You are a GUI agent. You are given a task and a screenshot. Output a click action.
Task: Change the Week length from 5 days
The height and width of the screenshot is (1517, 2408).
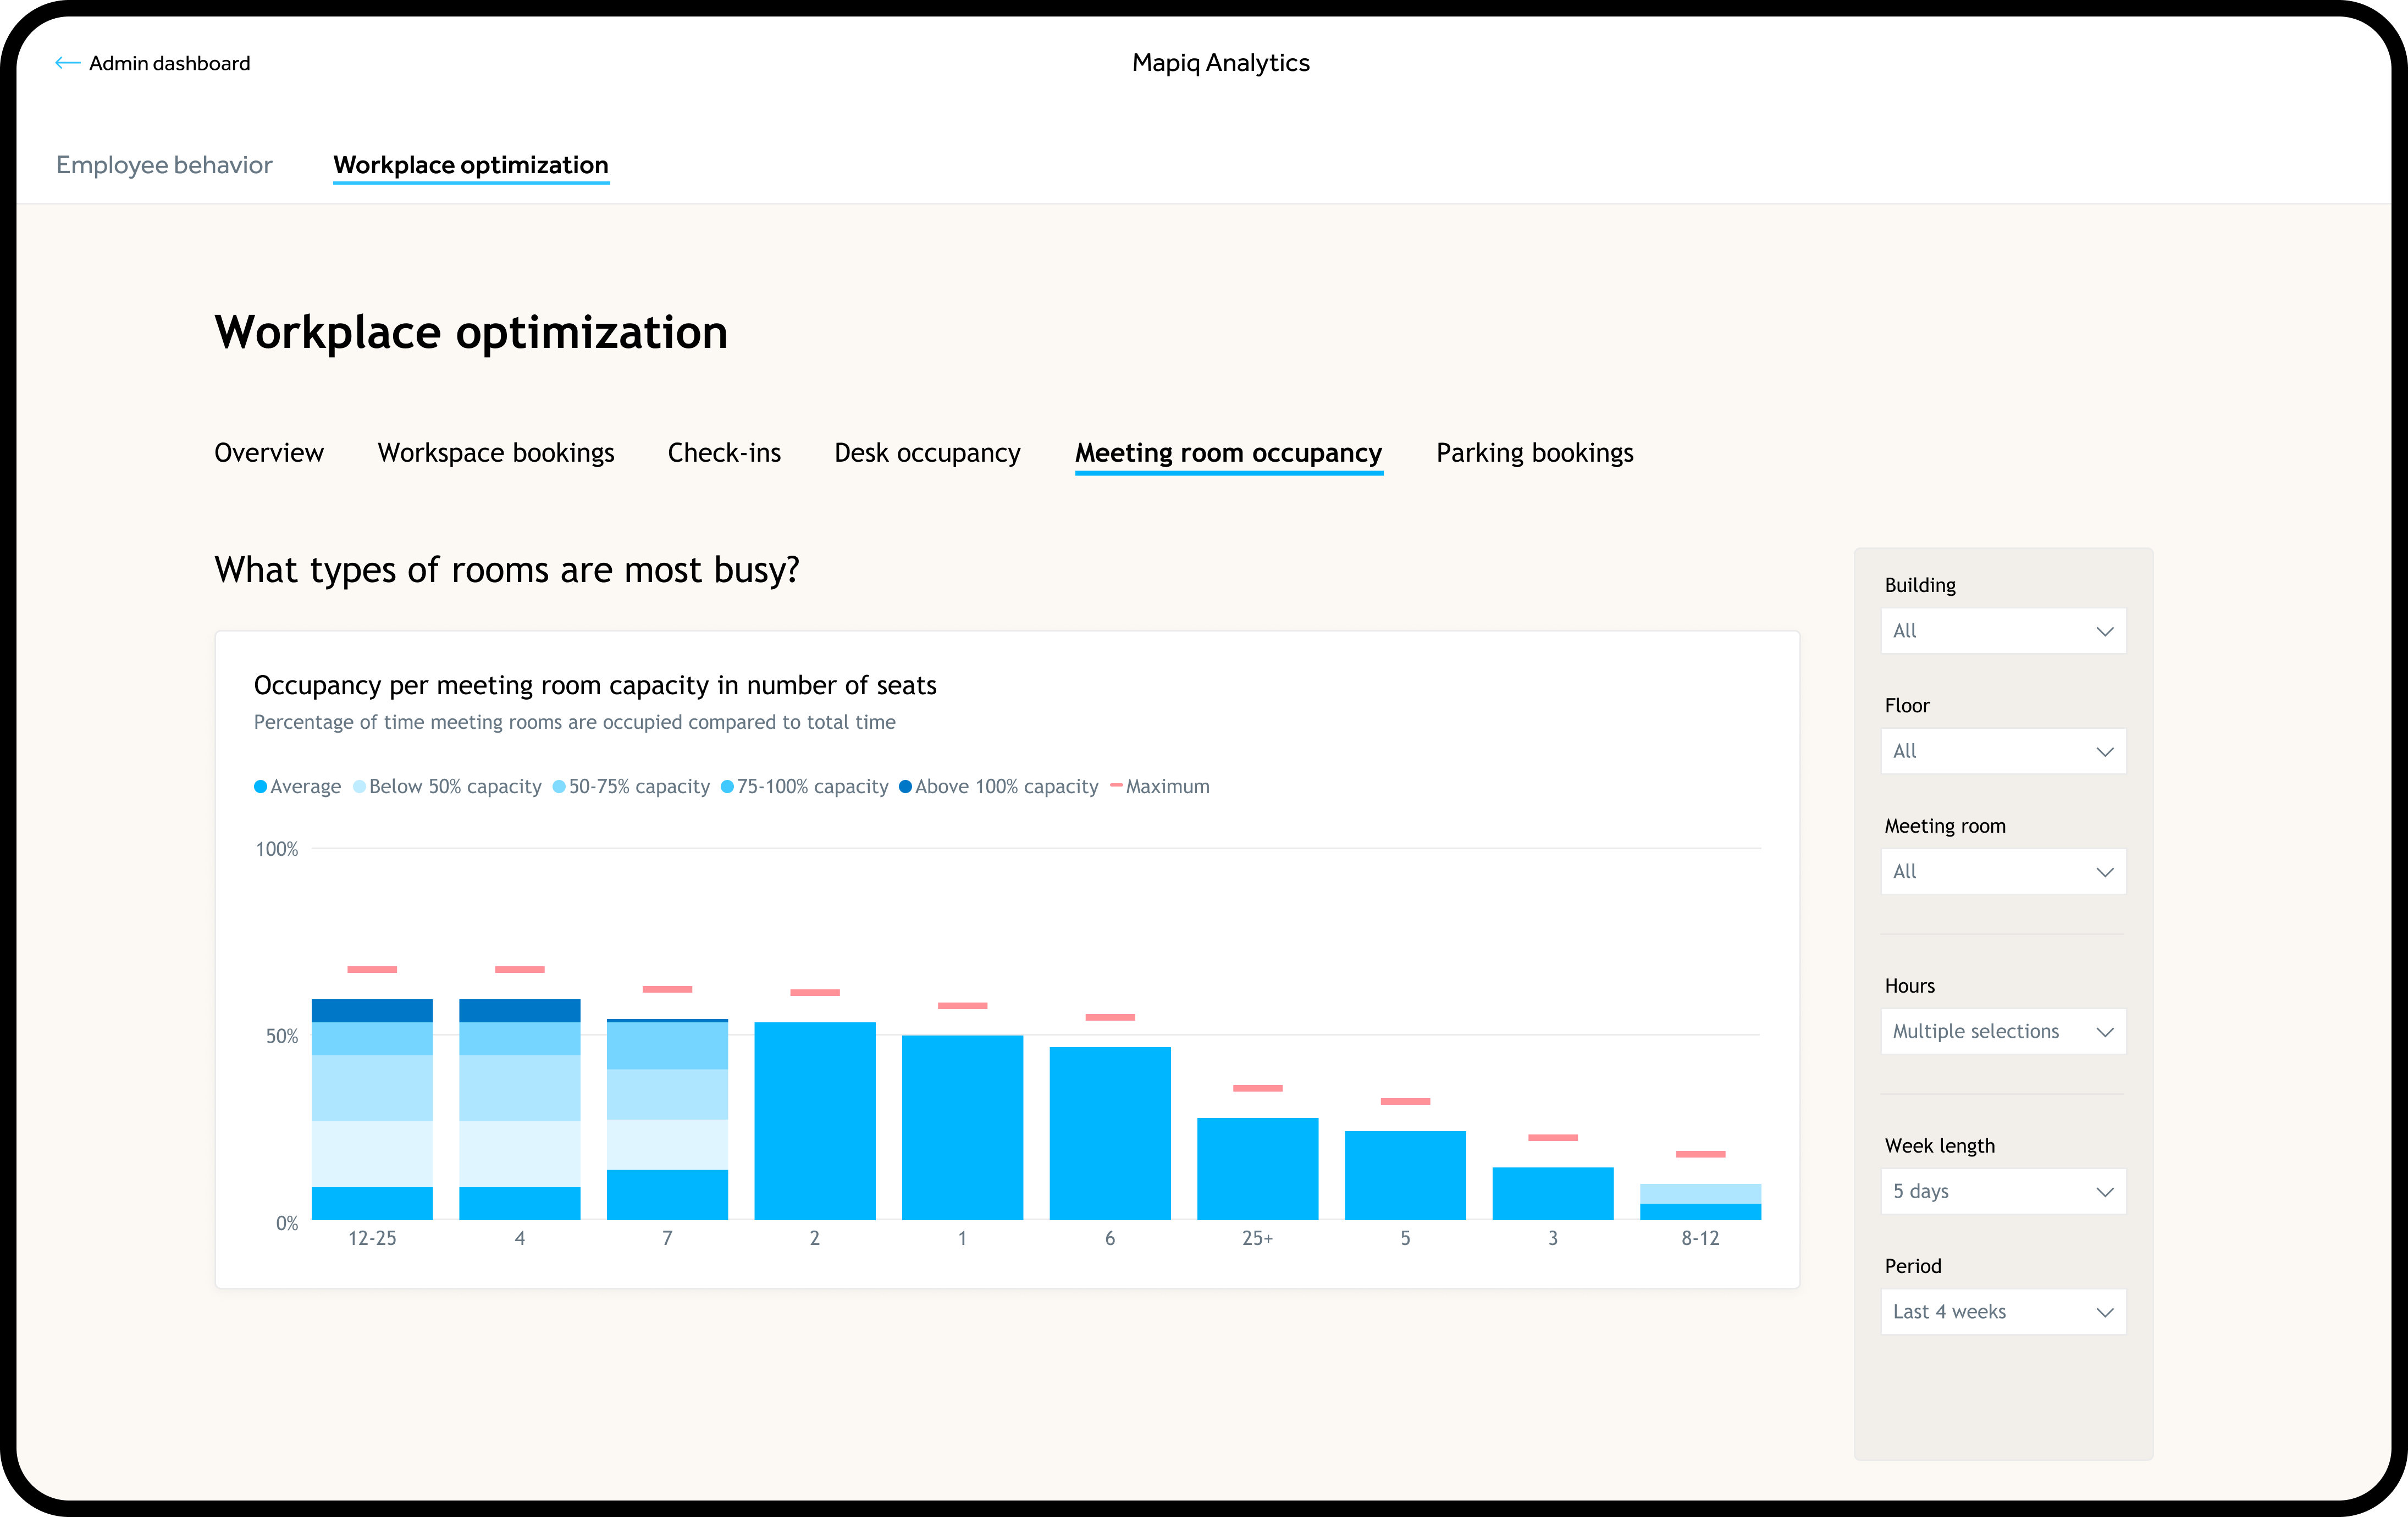click(x=2002, y=1191)
